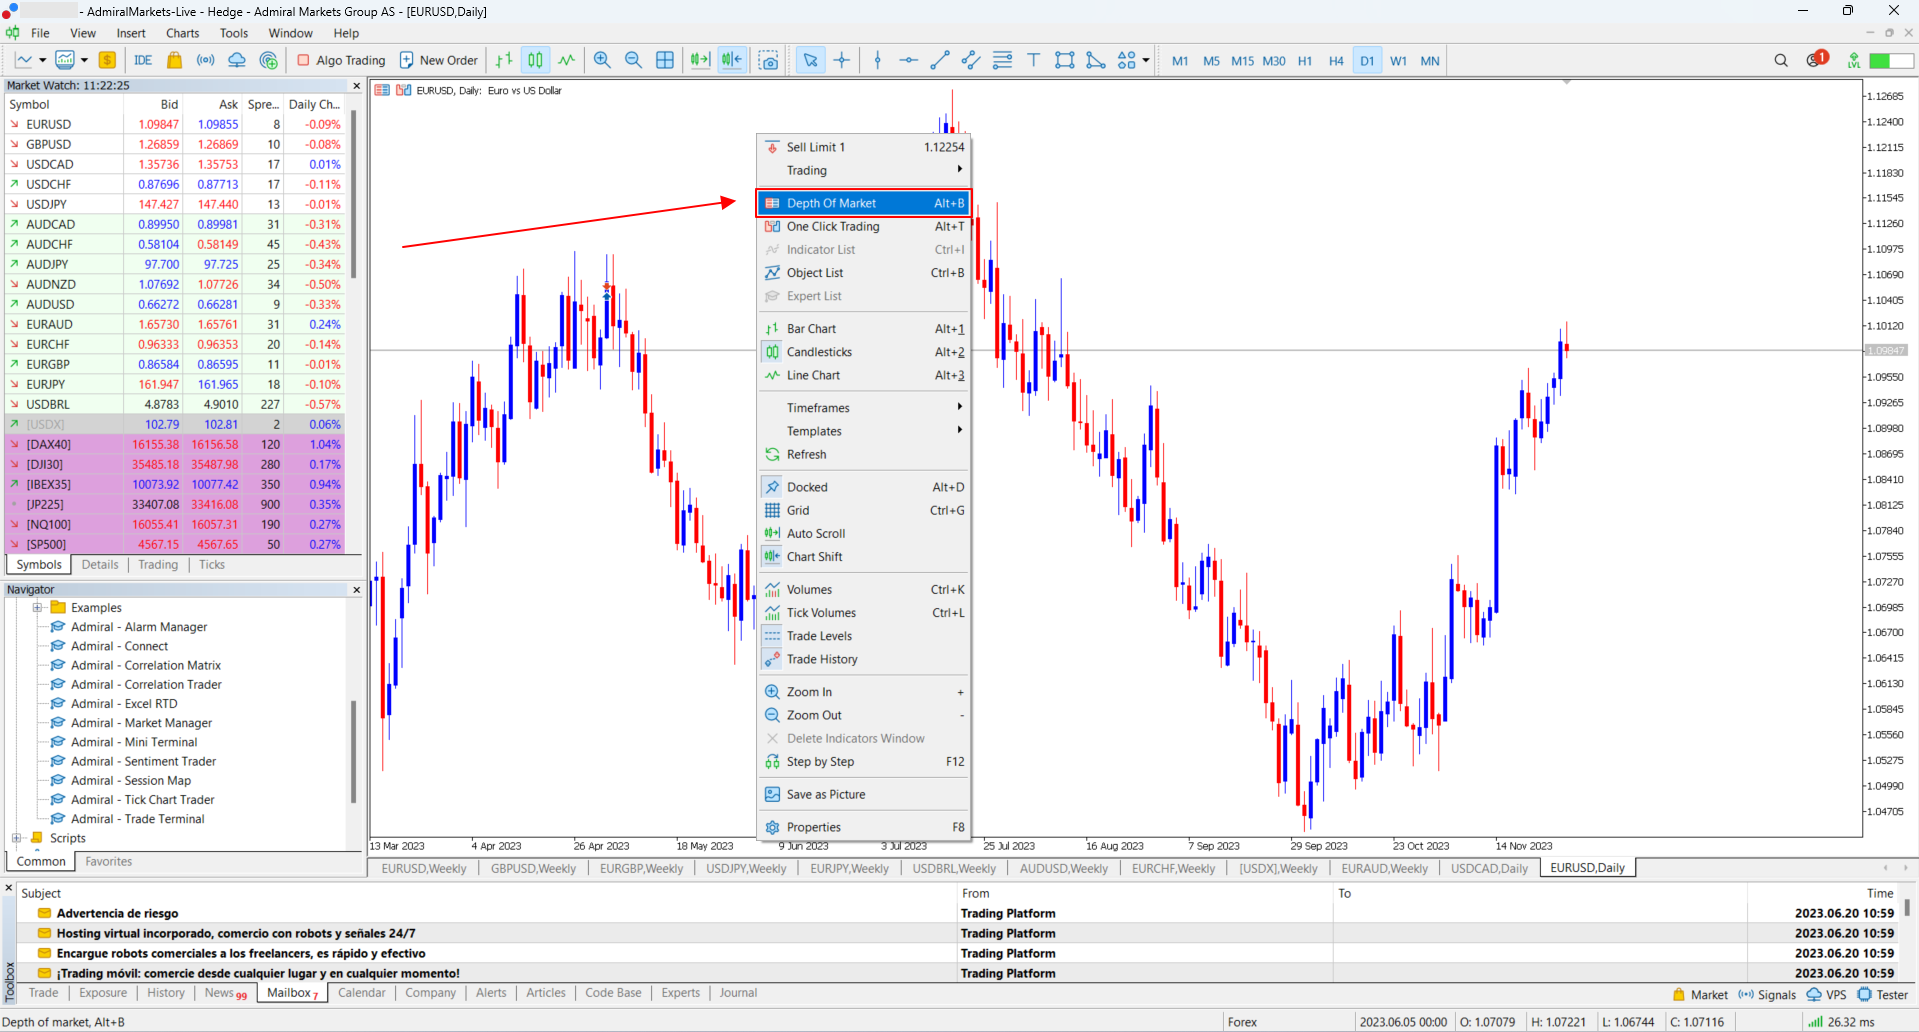Select Depth Of Market menu entry
The width and height of the screenshot is (1919, 1032).
864,203
